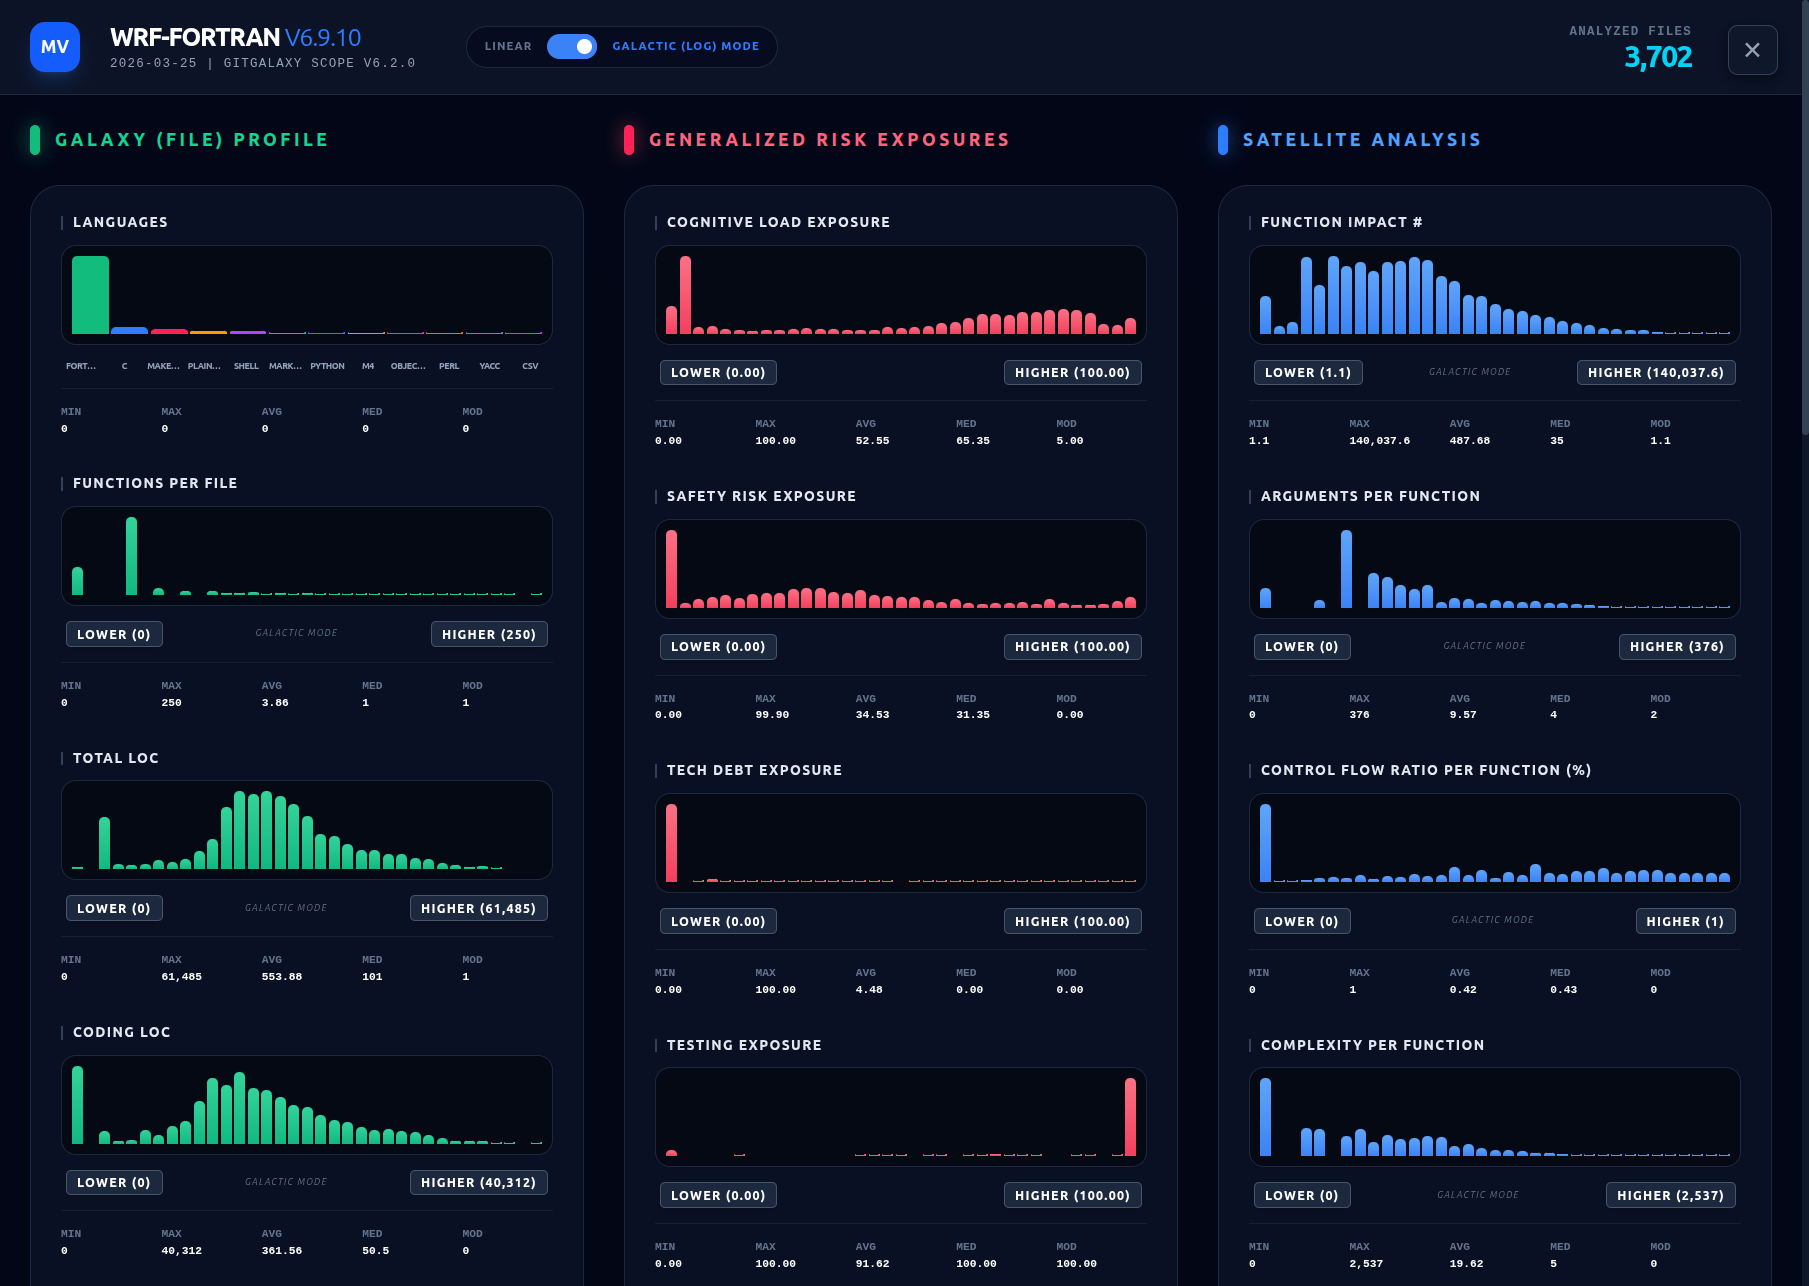The image size is (1809, 1286).
Task: Click the MV logo icon
Action: tap(55, 47)
